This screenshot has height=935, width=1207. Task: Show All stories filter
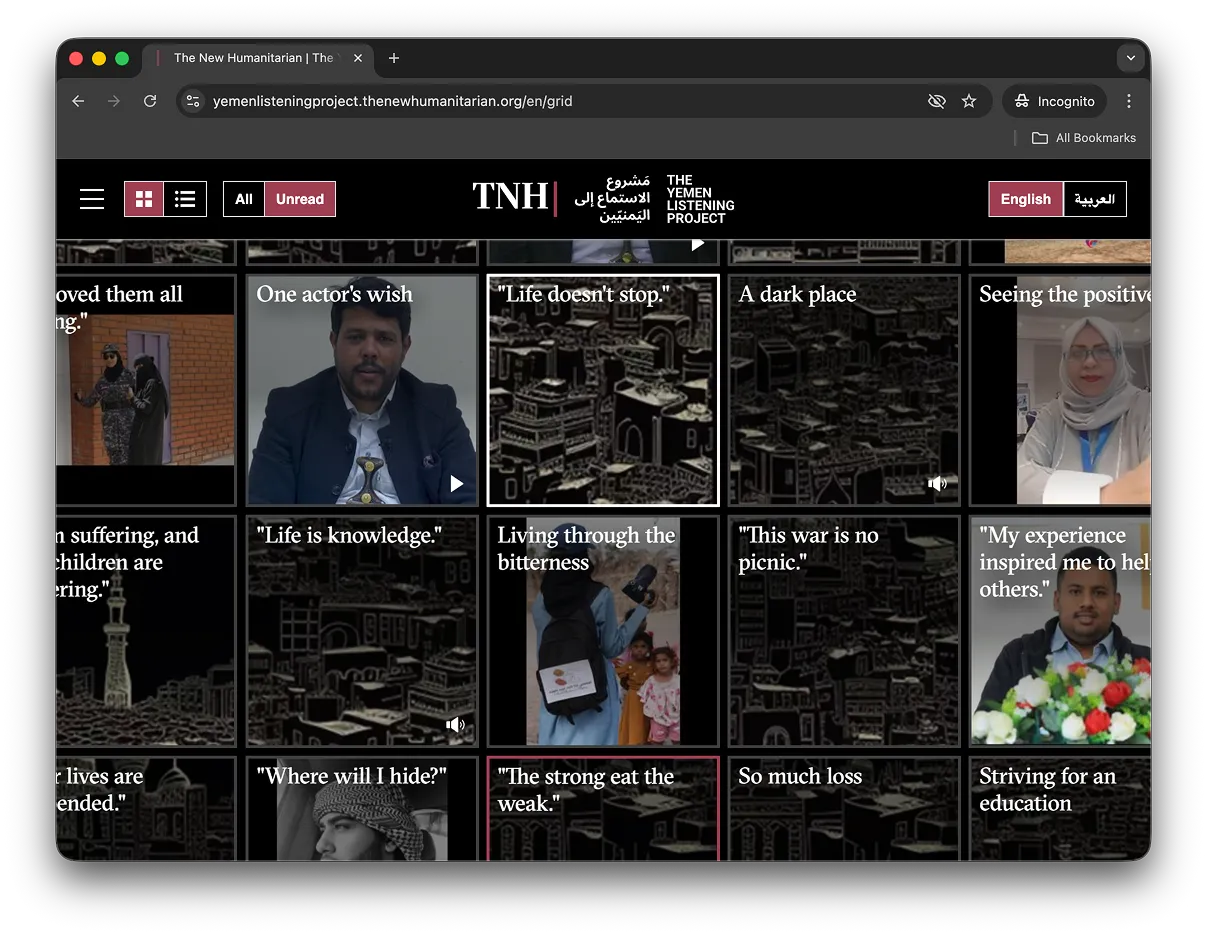(244, 199)
